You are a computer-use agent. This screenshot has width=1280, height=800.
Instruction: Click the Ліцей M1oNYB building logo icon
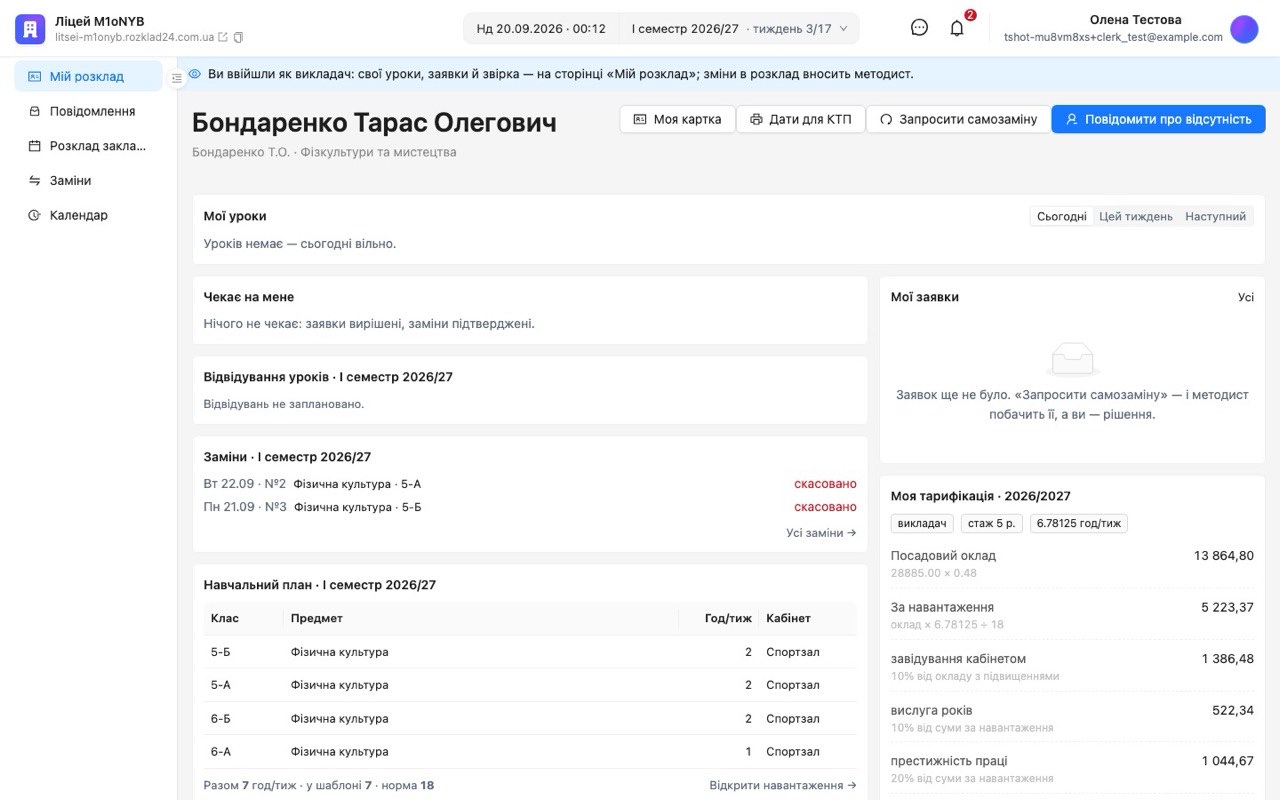click(30, 29)
